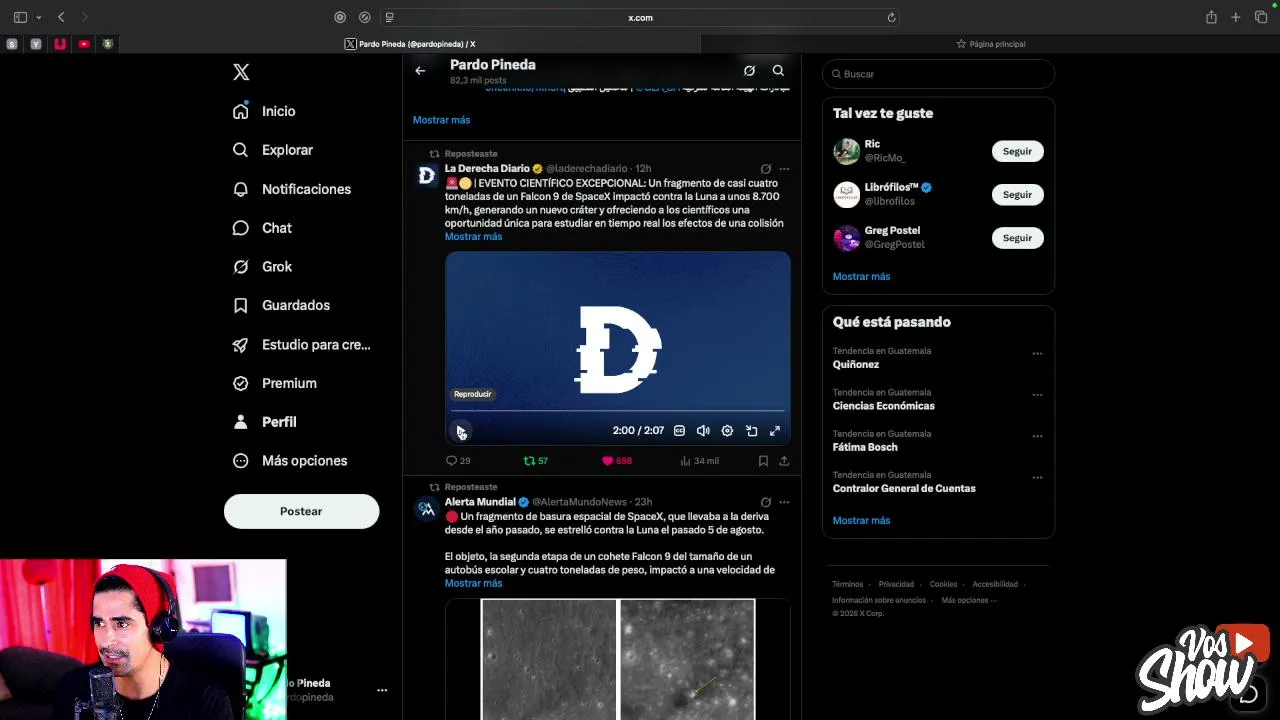Share the La Derecha Diario post

click(784, 461)
